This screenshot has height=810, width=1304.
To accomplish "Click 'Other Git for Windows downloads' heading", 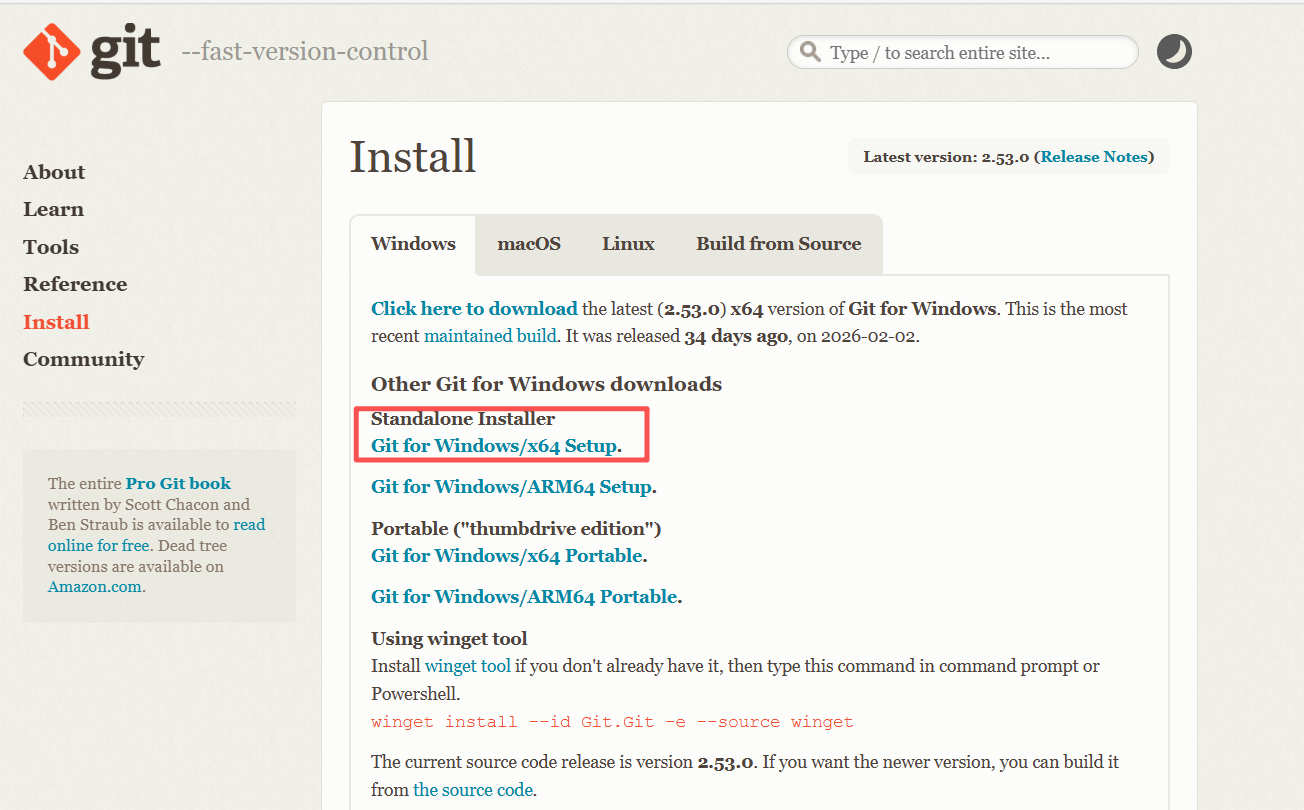I will tap(546, 384).
